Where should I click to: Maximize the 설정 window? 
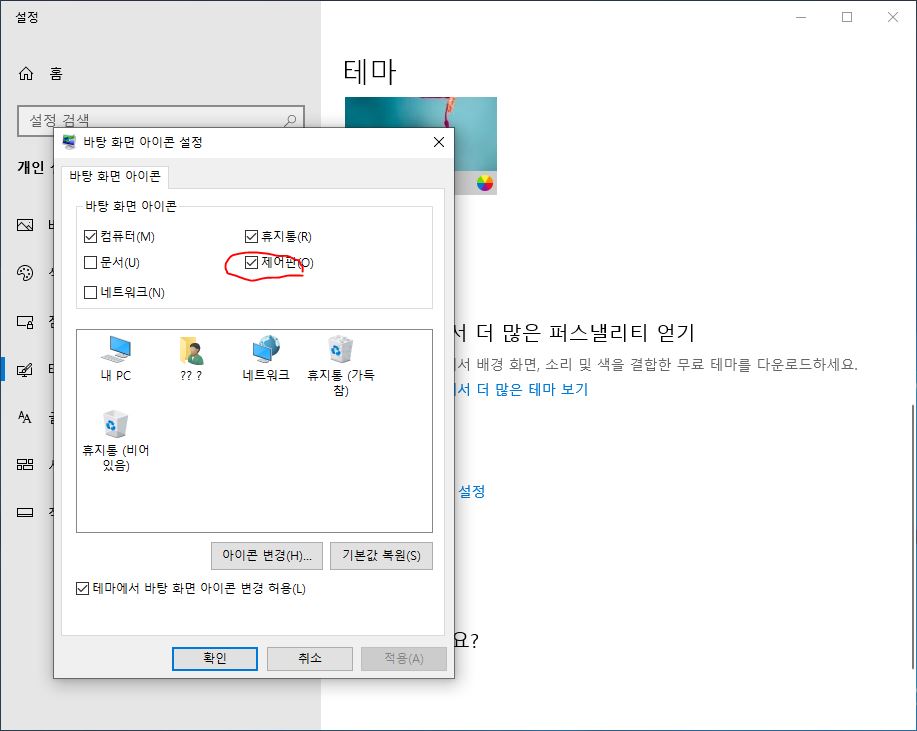coord(847,17)
